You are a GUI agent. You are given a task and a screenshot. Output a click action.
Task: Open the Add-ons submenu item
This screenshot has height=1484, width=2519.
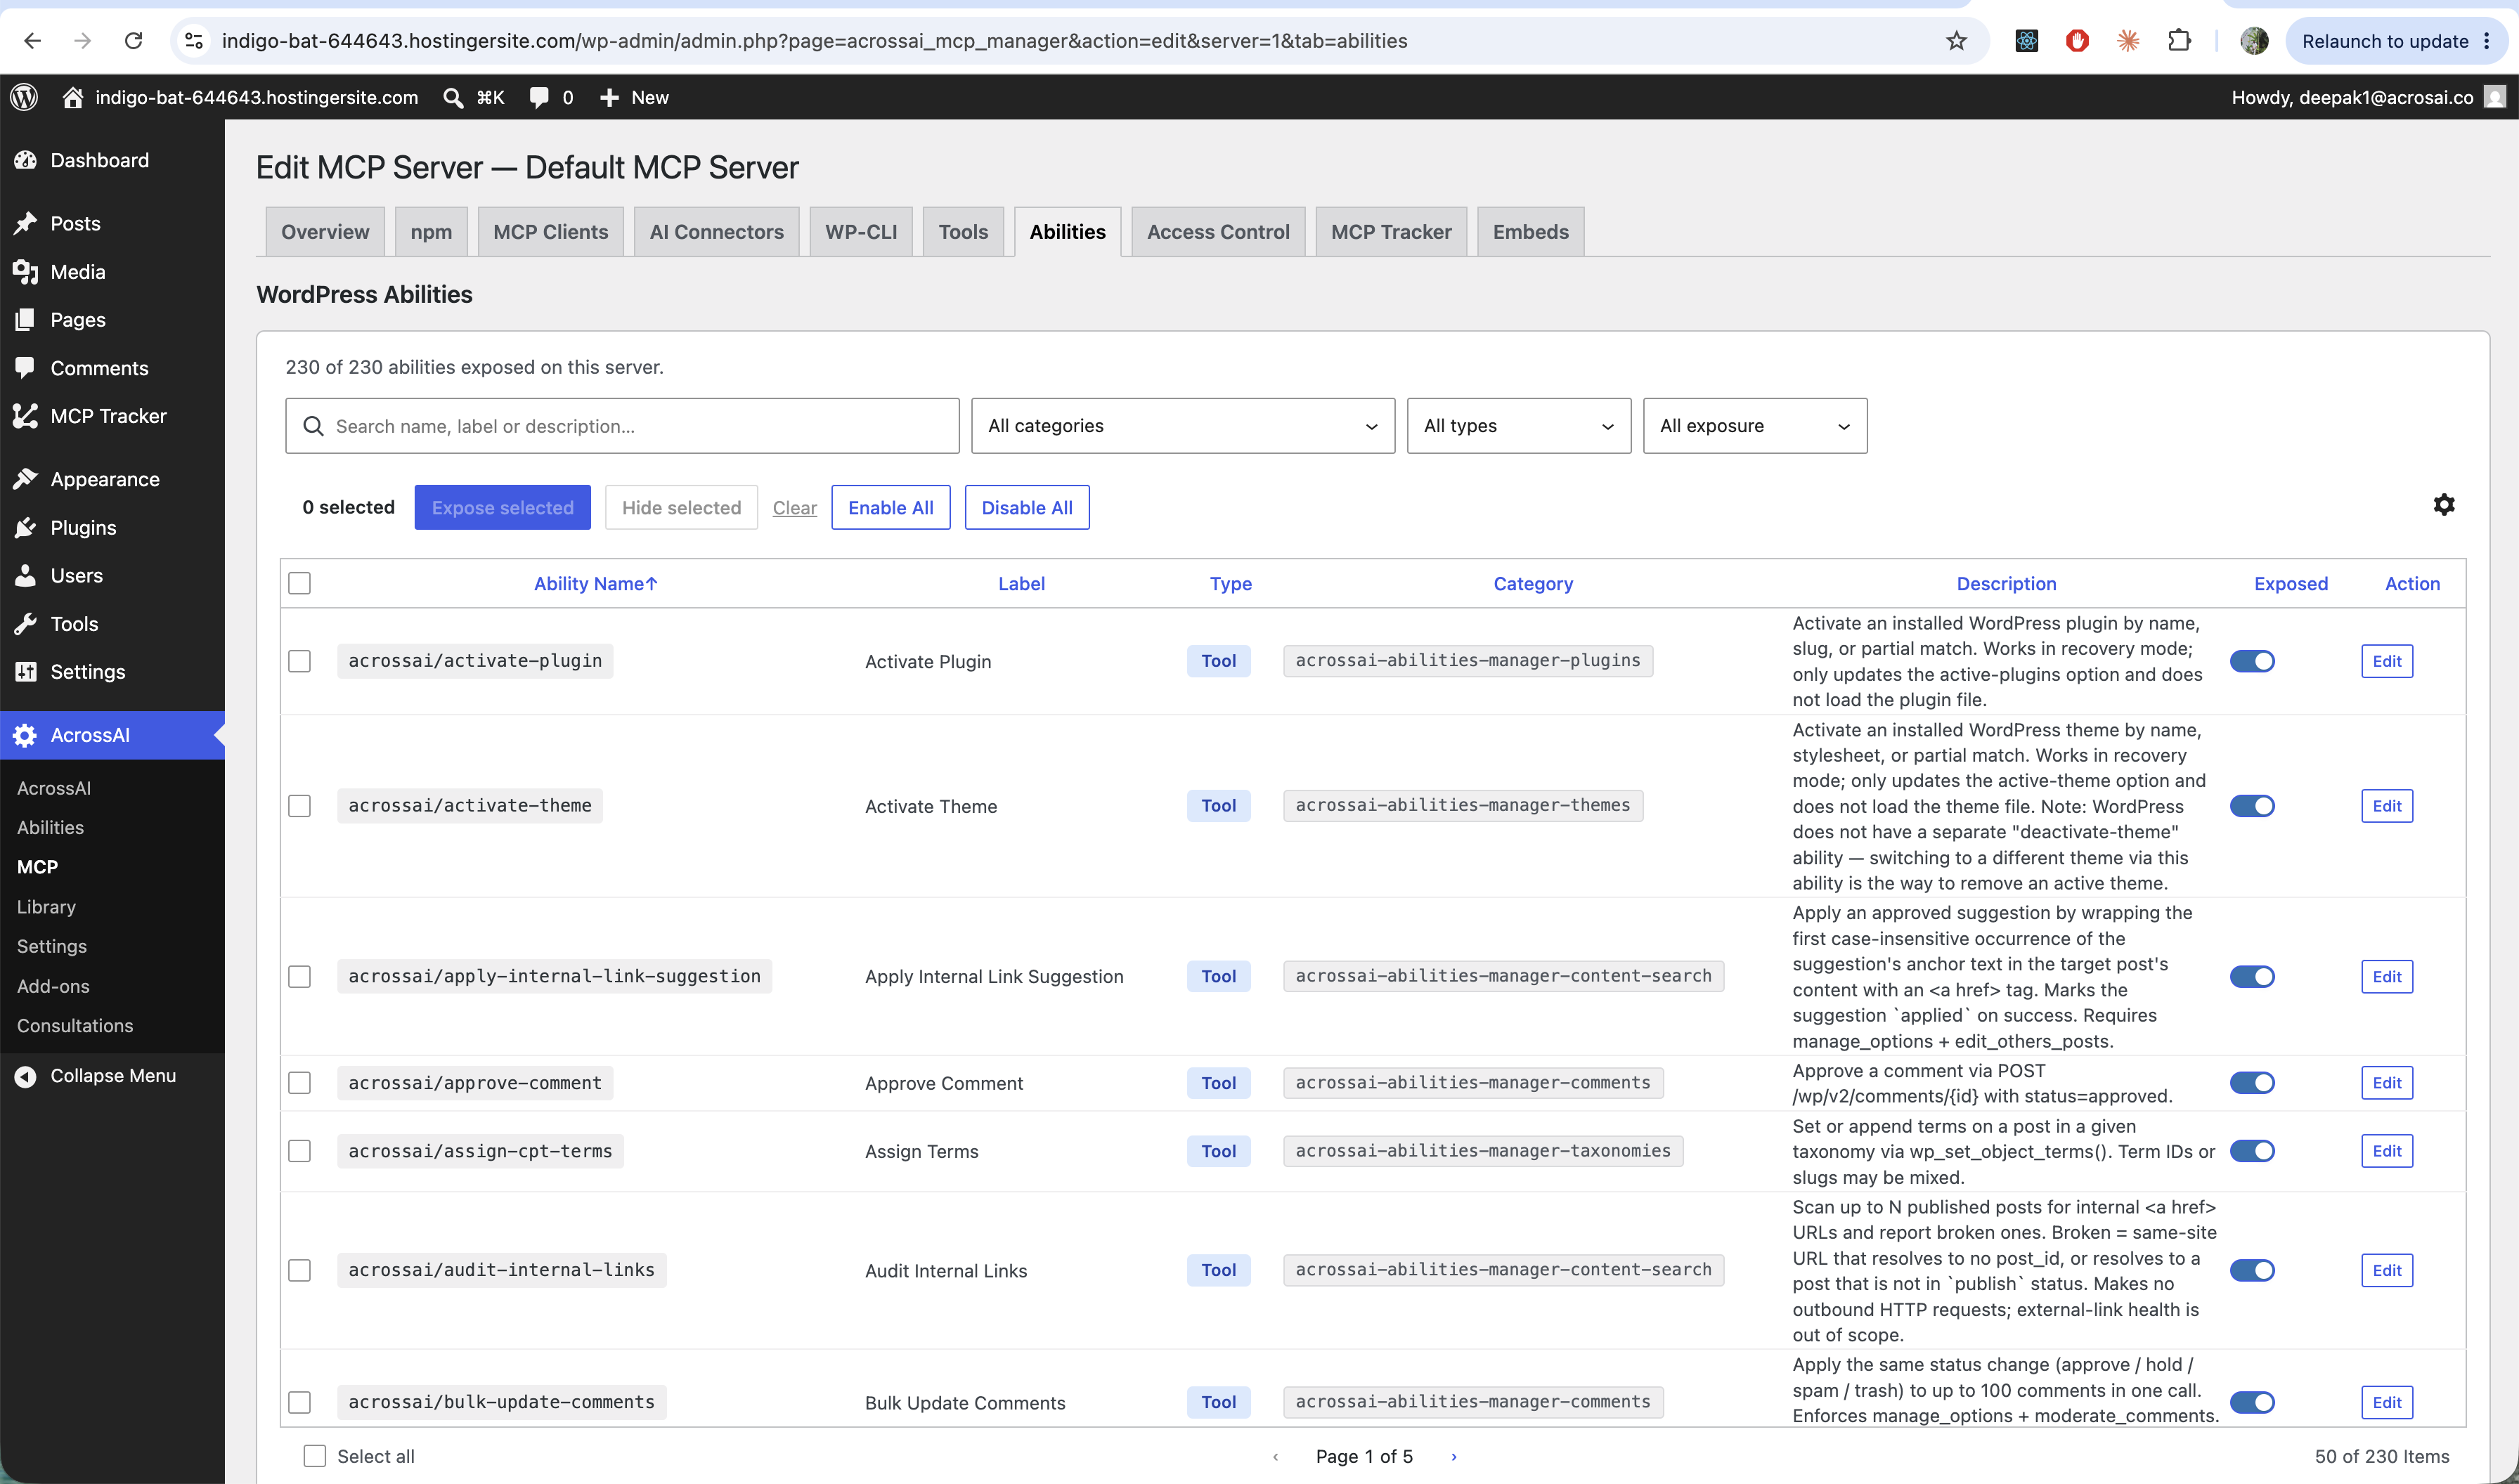click(53, 986)
